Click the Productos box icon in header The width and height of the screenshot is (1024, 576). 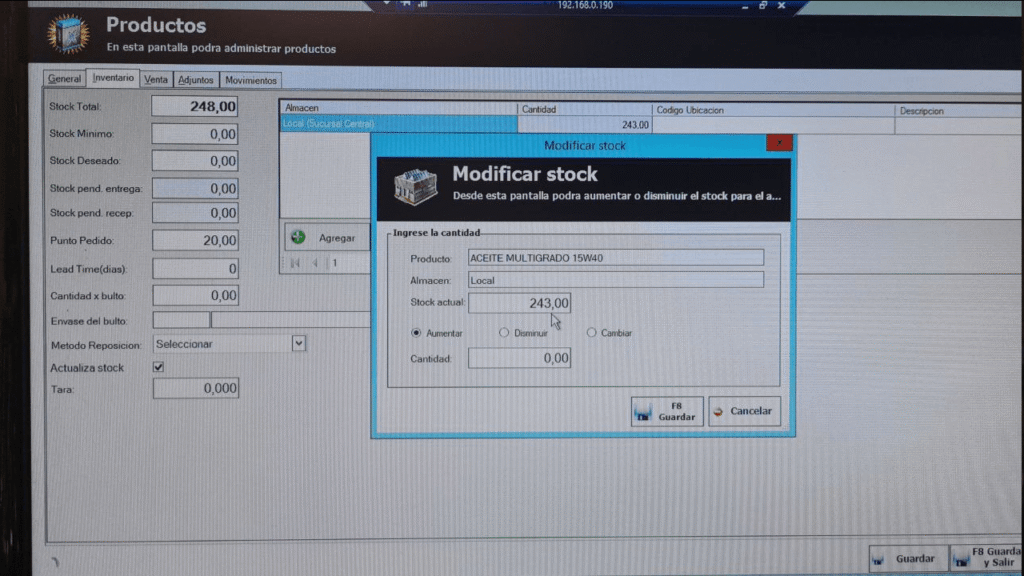pos(68,34)
